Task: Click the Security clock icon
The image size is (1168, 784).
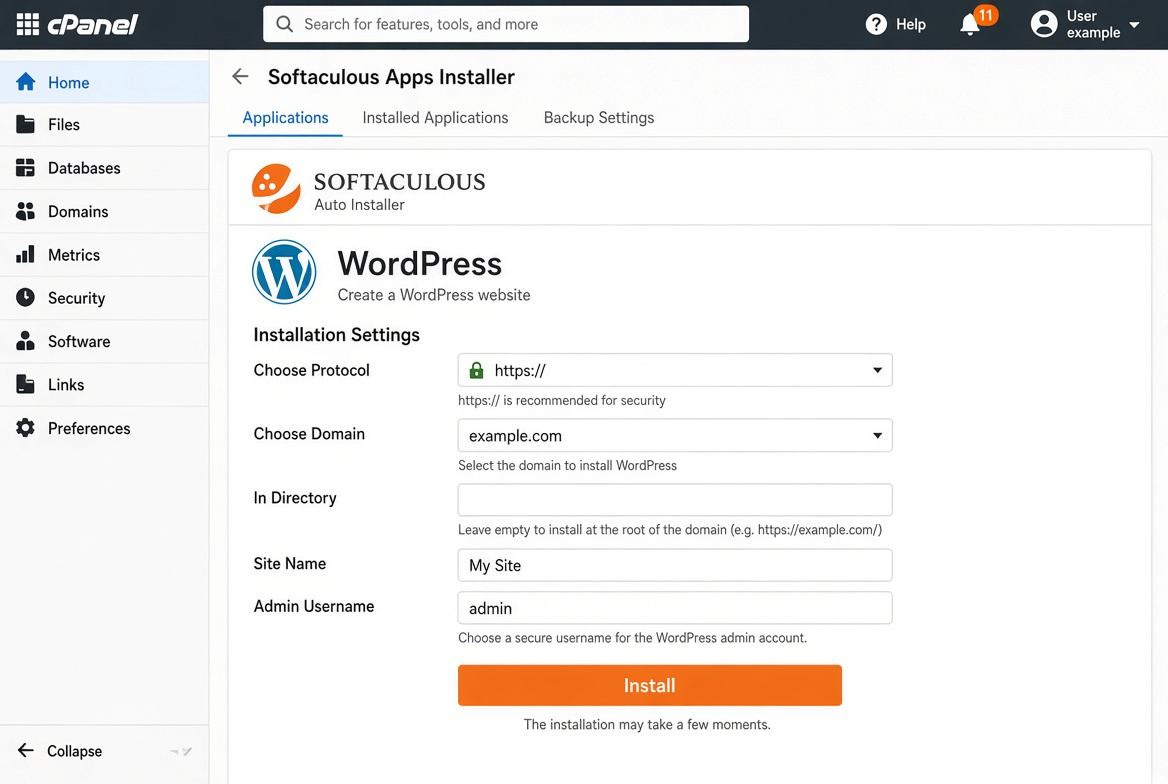Action: (25, 297)
